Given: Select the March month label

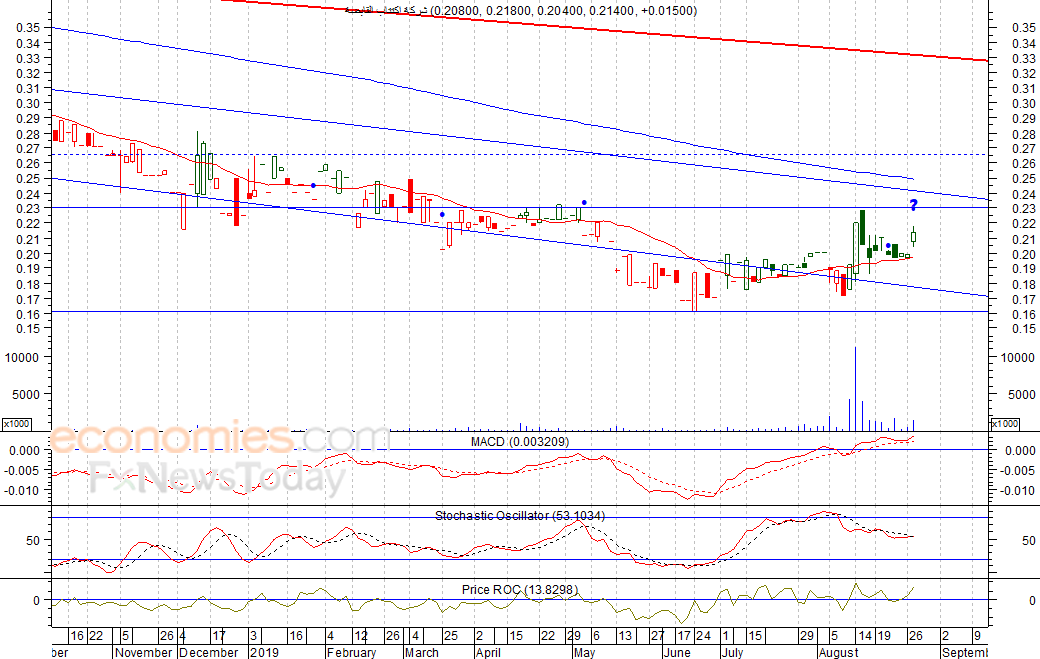Looking at the screenshot, I should [x=422, y=652].
